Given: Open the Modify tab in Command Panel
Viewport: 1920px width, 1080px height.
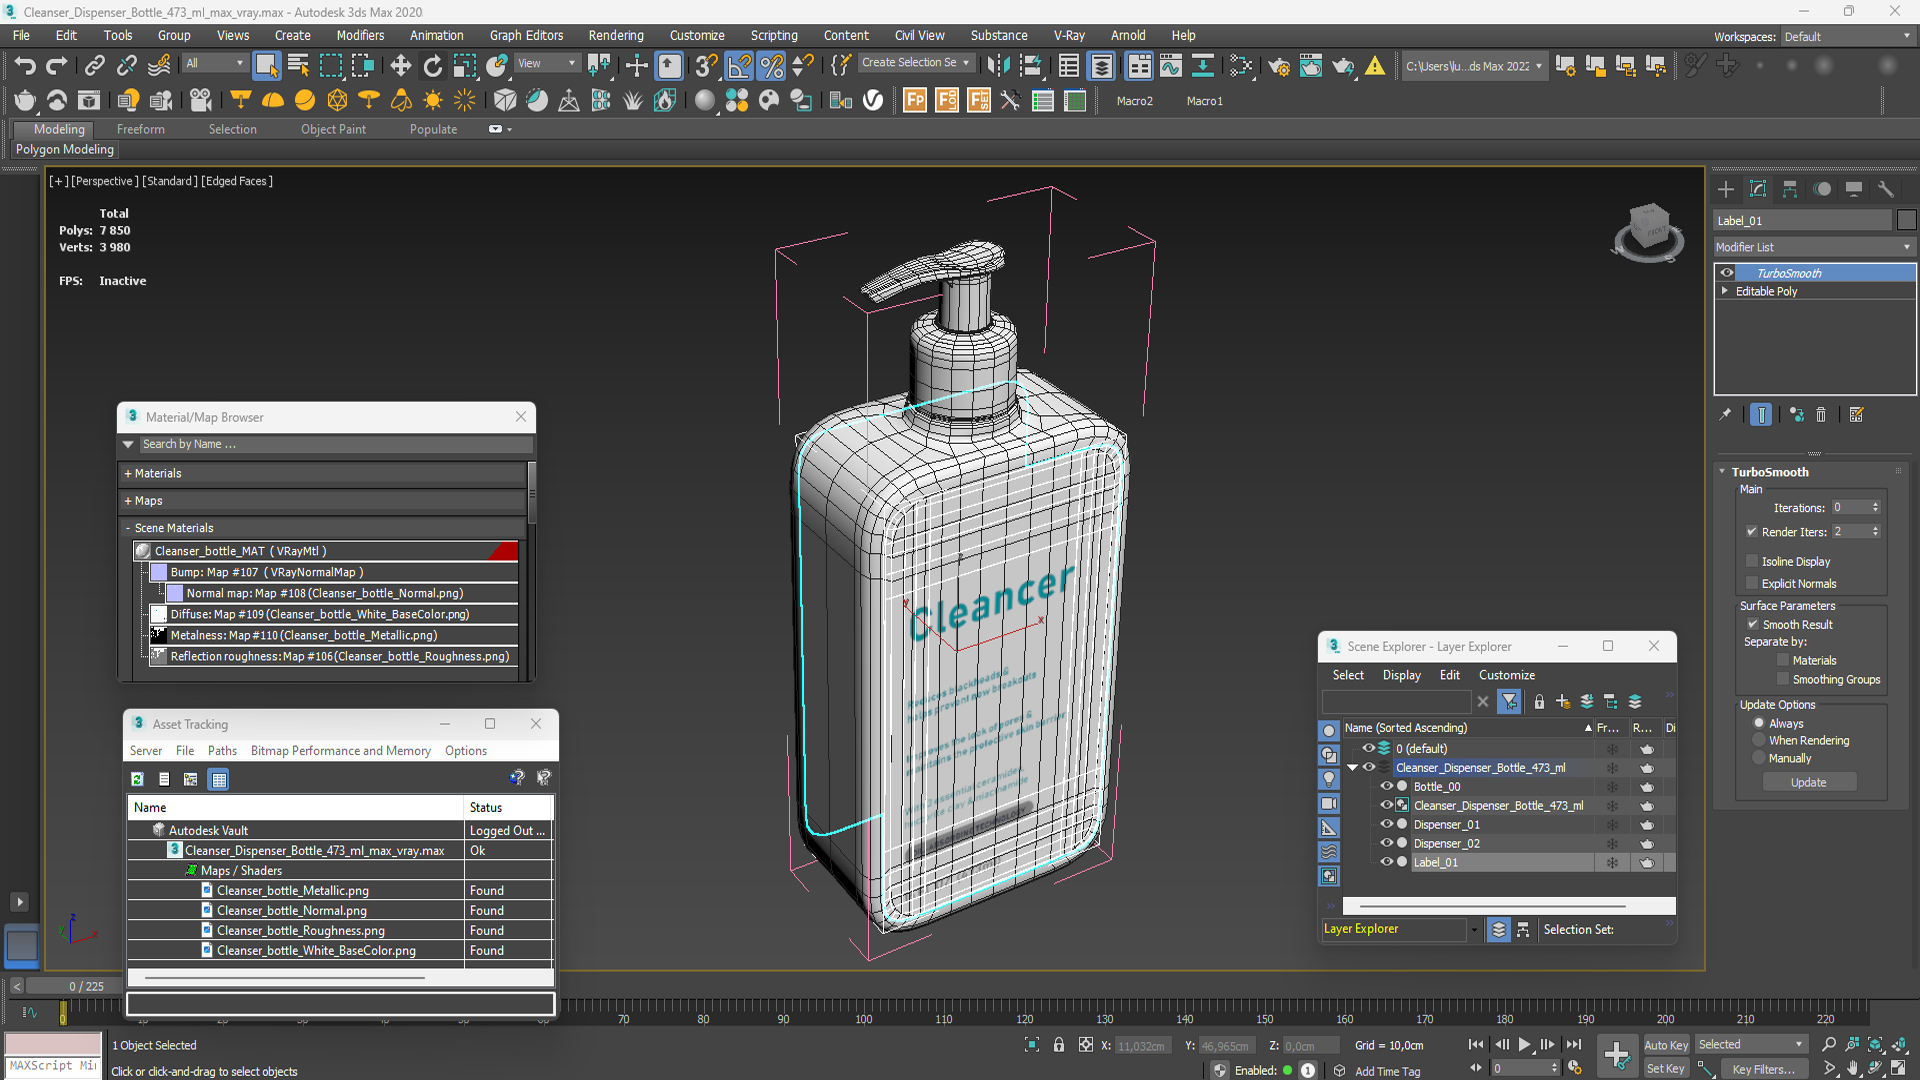Looking at the screenshot, I should [1758, 189].
